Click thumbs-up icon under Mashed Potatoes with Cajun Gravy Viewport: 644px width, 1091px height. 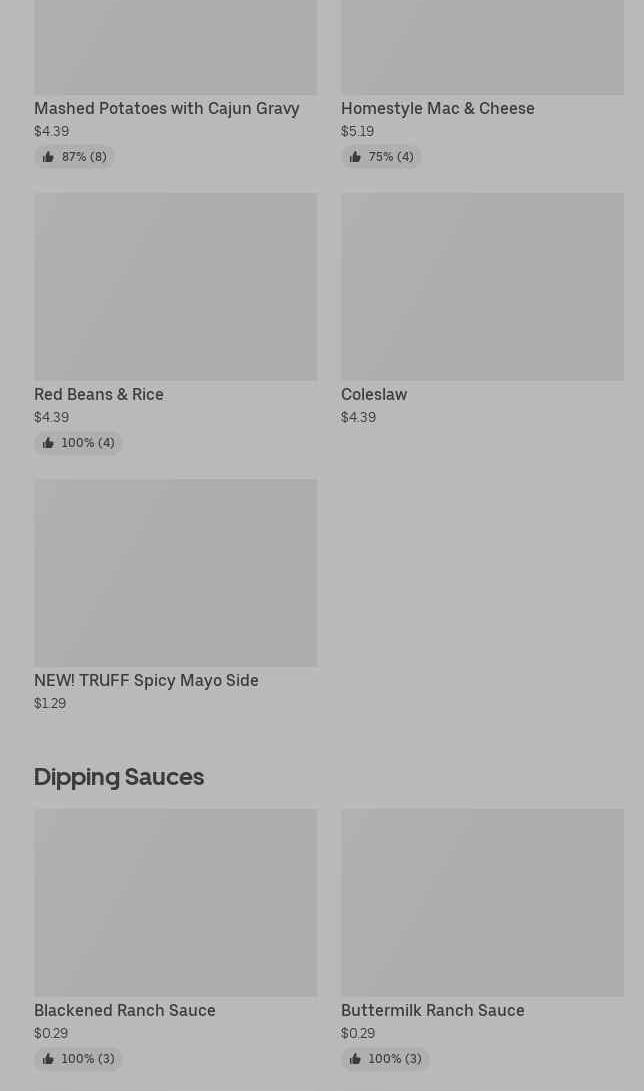coord(48,157)
